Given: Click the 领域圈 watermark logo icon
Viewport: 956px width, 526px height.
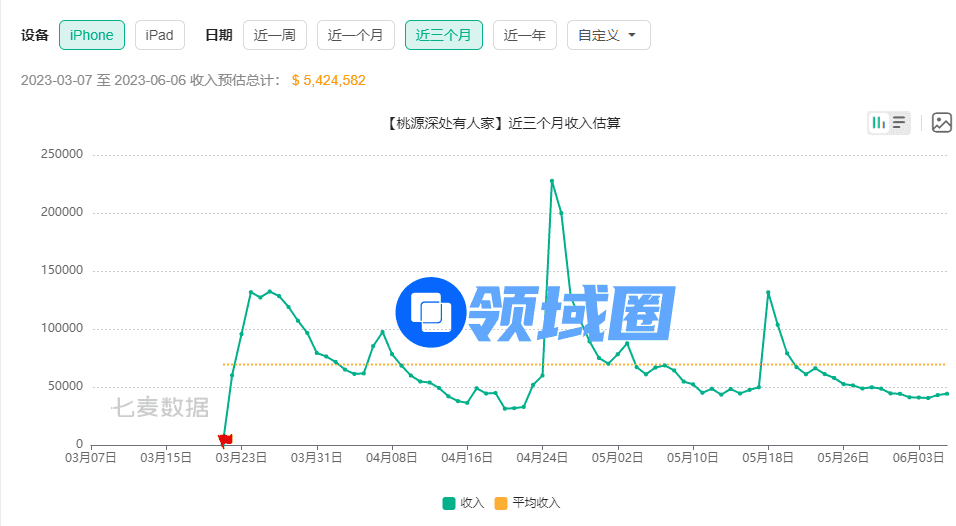Looking at the screenshot, I should (x=429, y=311).
